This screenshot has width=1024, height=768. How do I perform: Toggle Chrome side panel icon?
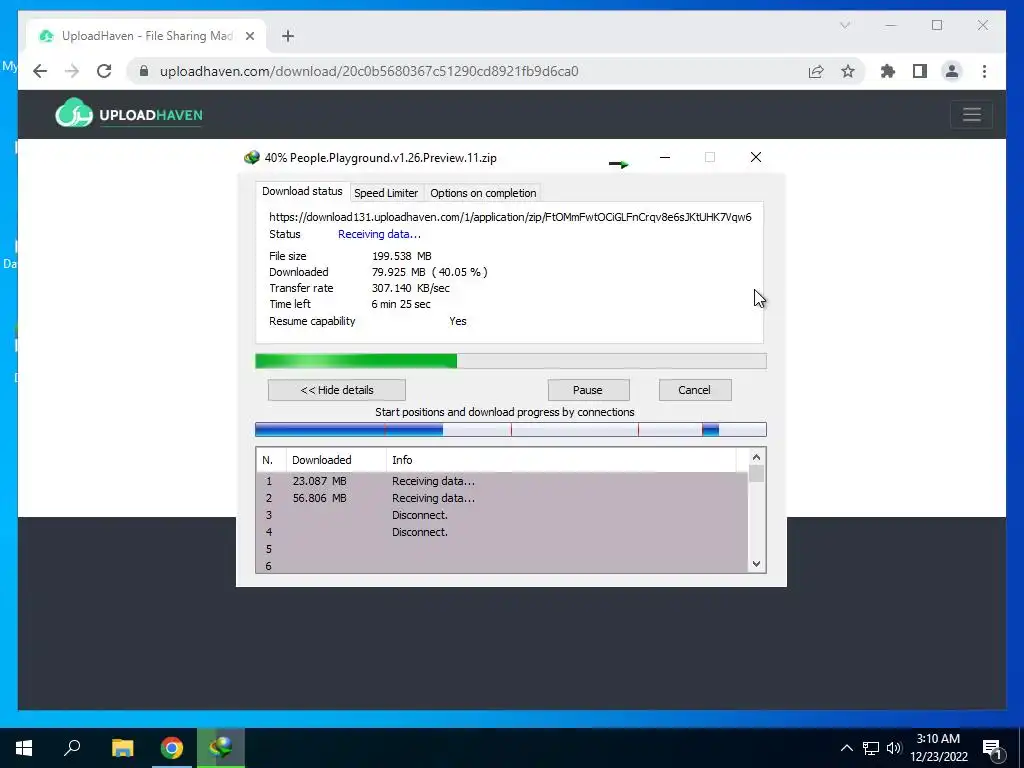coord(920,71)
